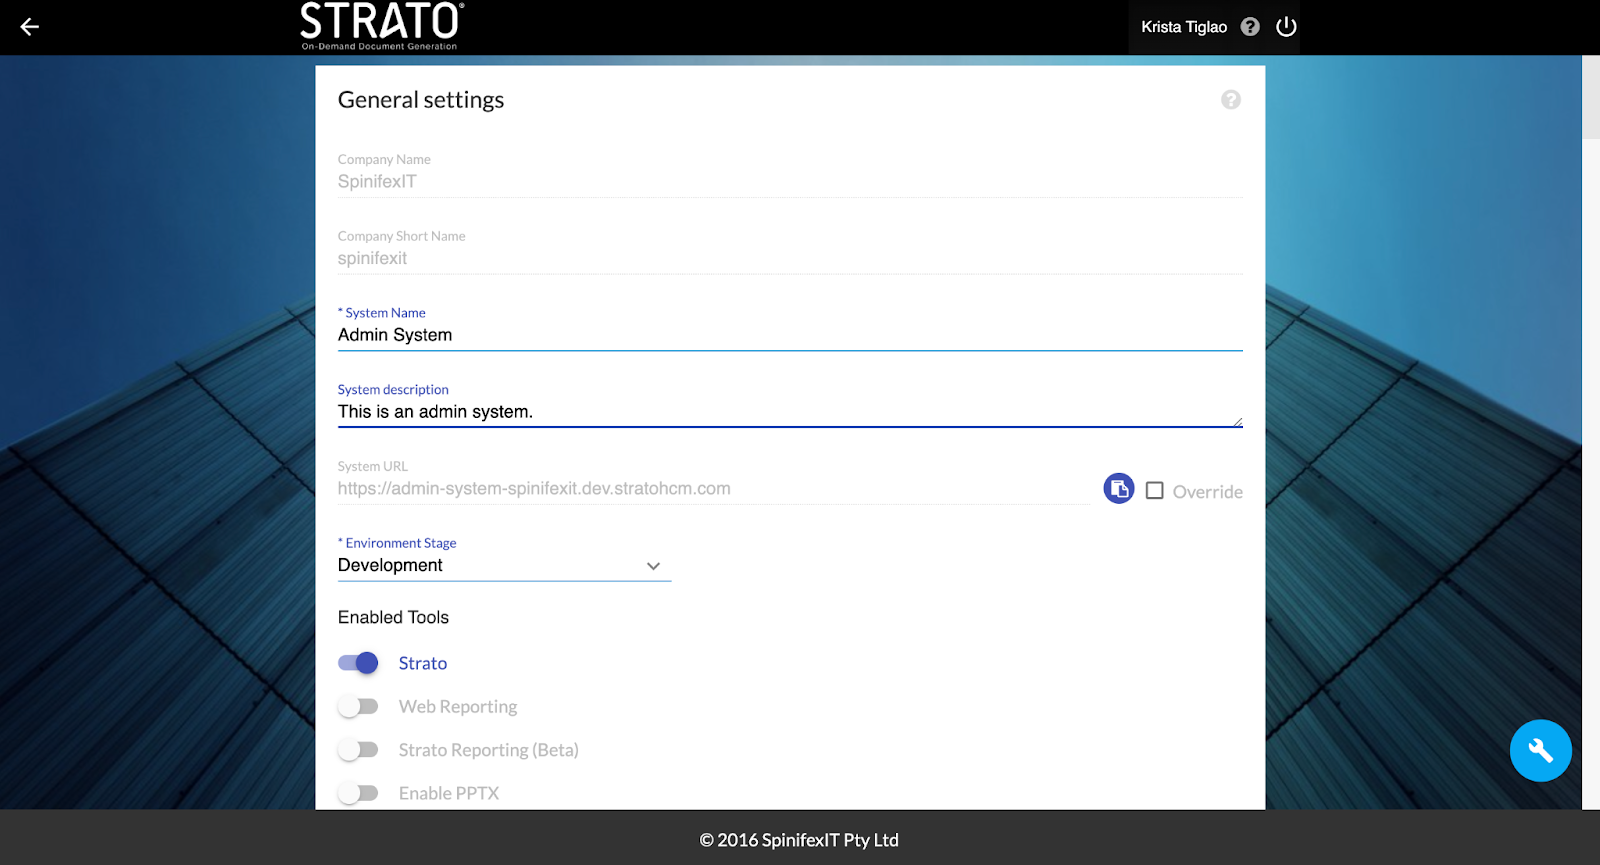Click the page vertical scrollbar
The width and height of the screenshot is (1600, 865).
point(1590,100)
